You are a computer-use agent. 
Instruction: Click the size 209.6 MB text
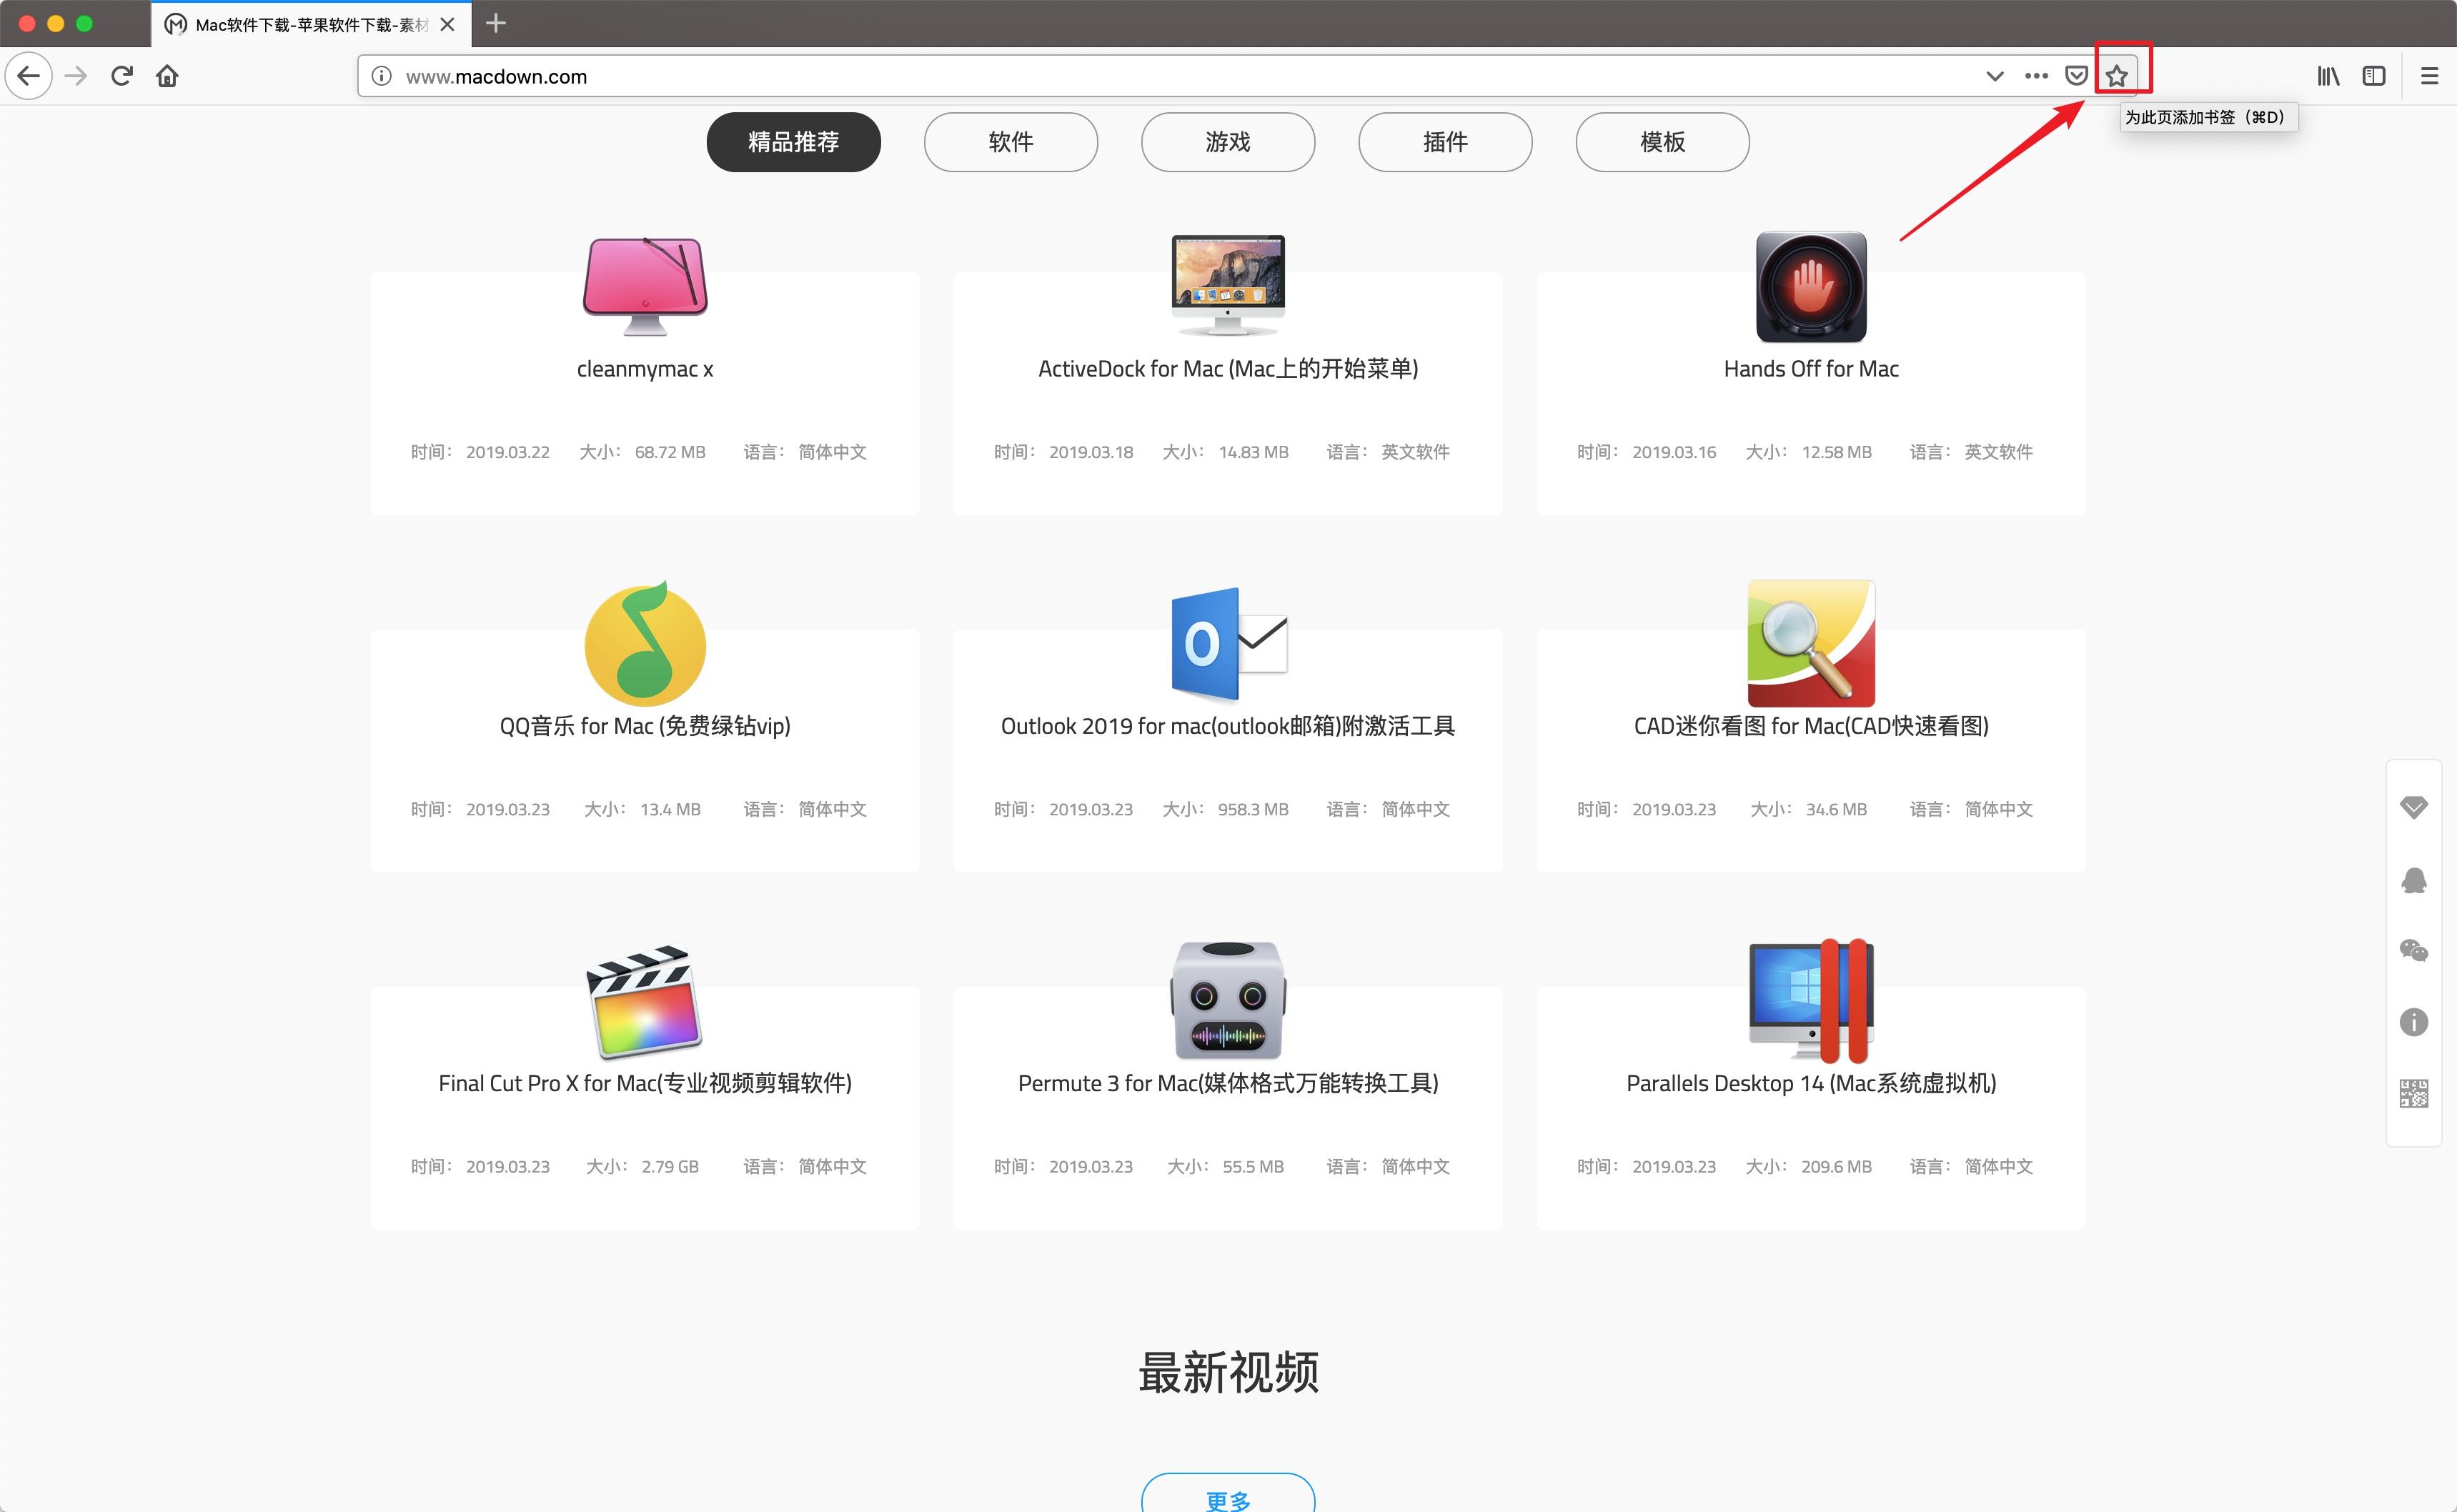tap(1836, 1166)
